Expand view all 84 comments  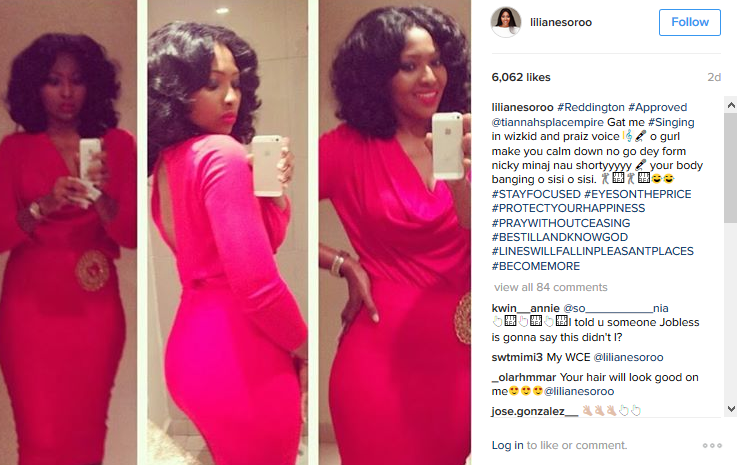tap(550, 287)
